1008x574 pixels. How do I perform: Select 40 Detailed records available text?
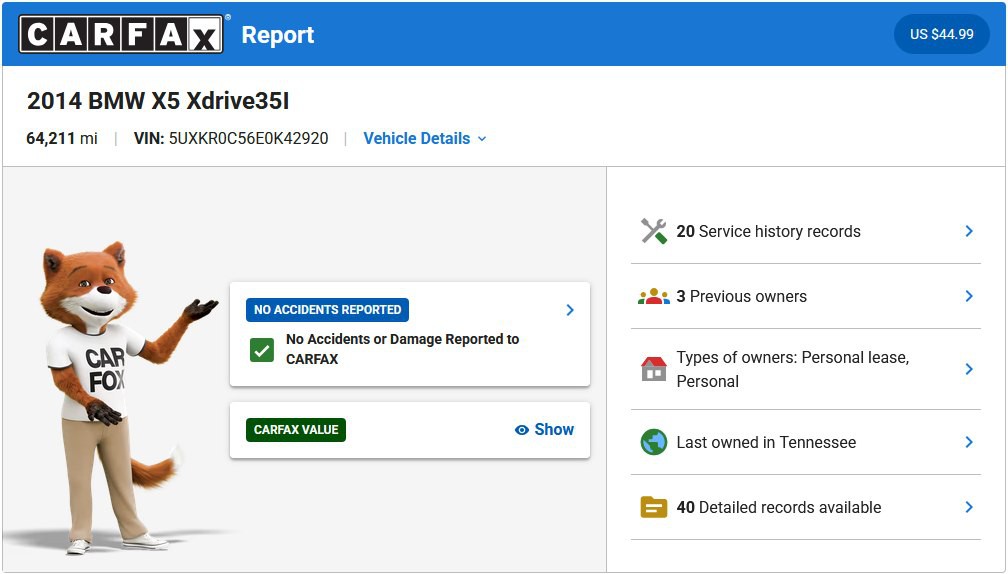778,507
